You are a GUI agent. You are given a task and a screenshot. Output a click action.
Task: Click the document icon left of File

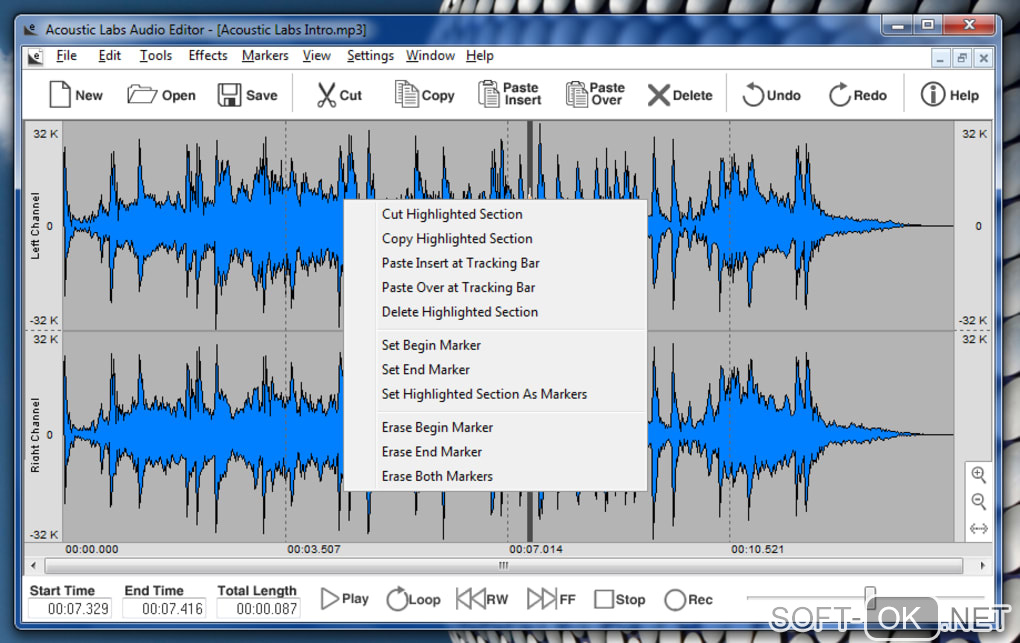pos(36,57)
